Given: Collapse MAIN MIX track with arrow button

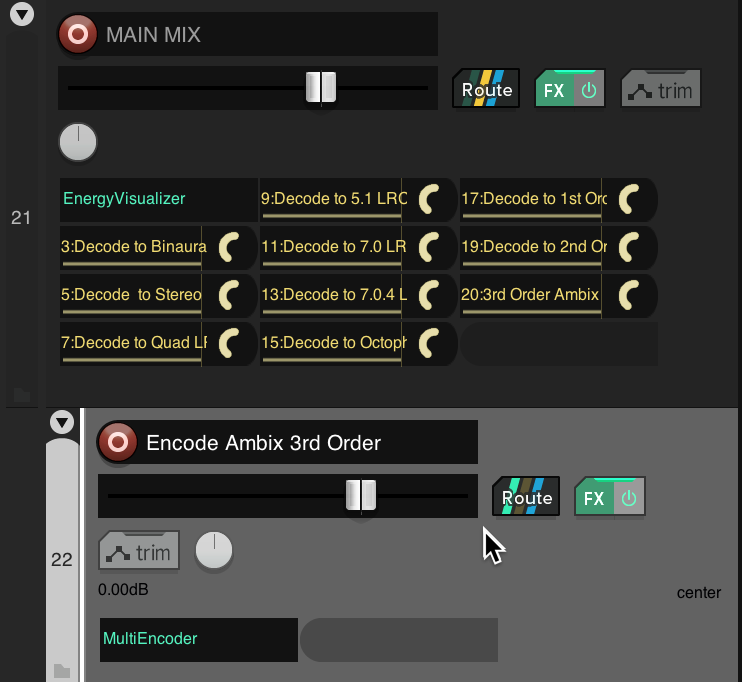Looking at the screenshot, I should pyautogui.click(x=22, y=14).
